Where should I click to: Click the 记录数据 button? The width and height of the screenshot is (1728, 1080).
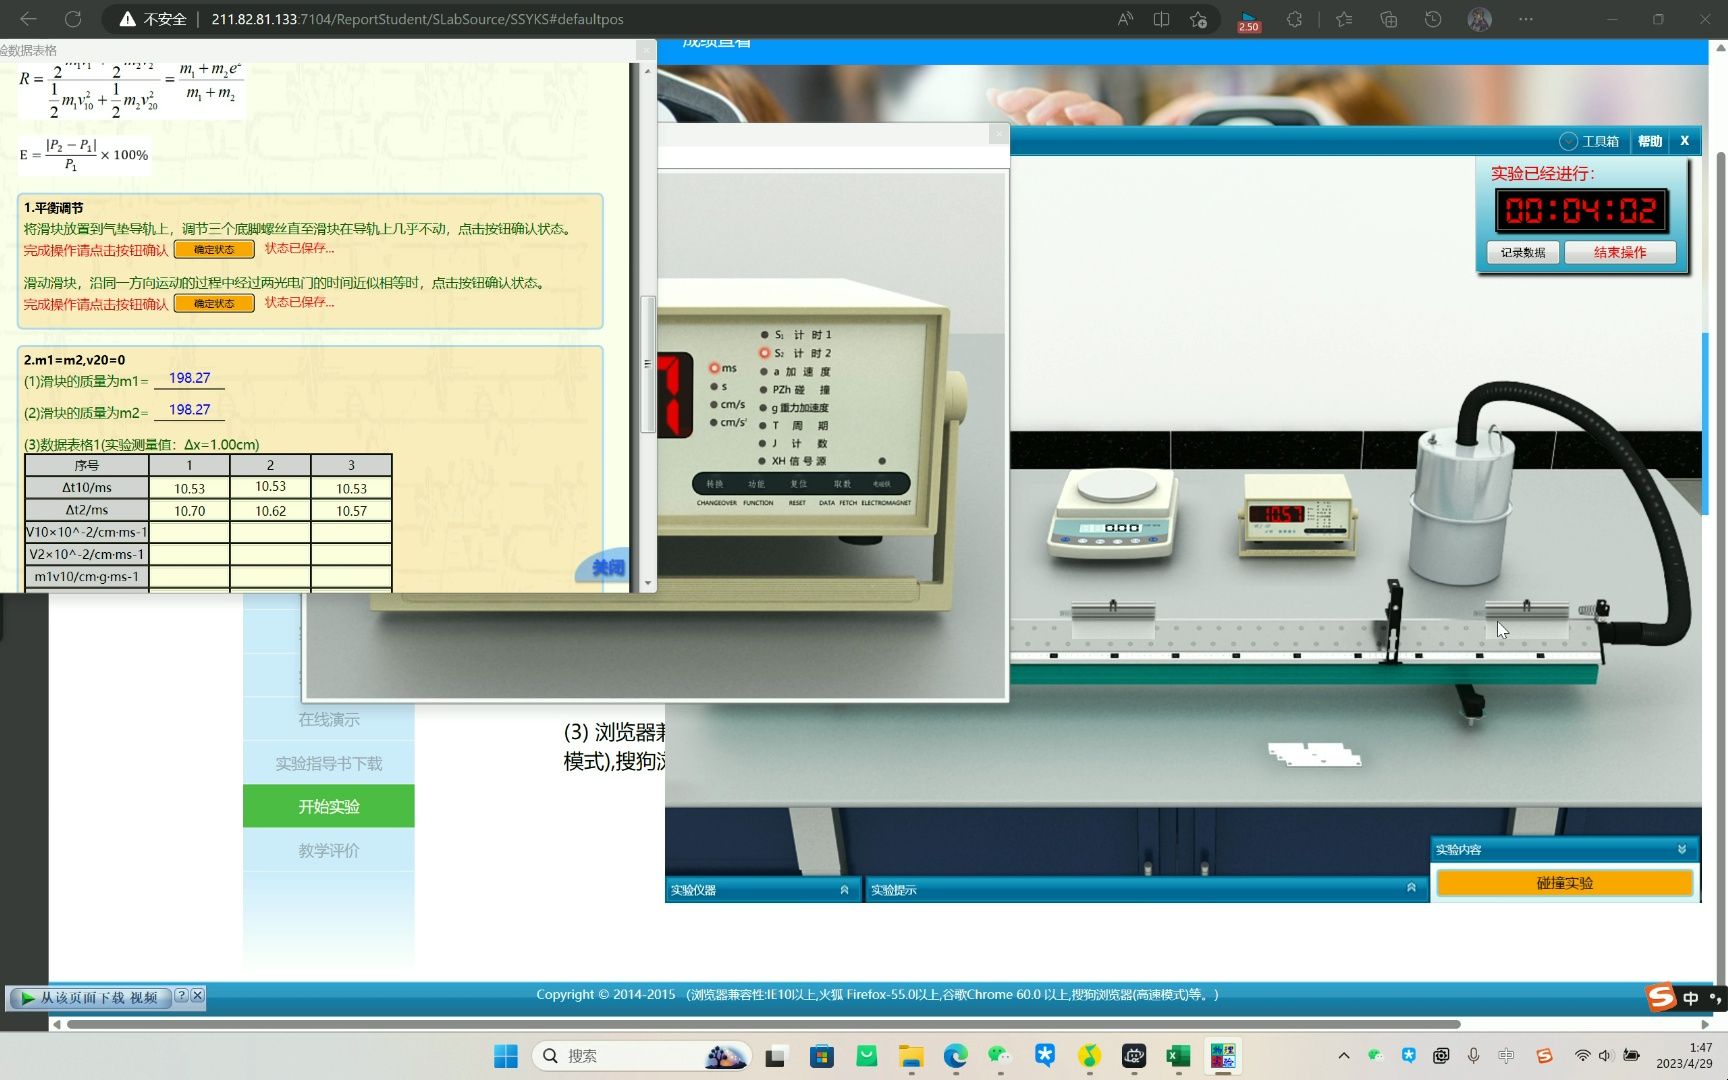1523,252
